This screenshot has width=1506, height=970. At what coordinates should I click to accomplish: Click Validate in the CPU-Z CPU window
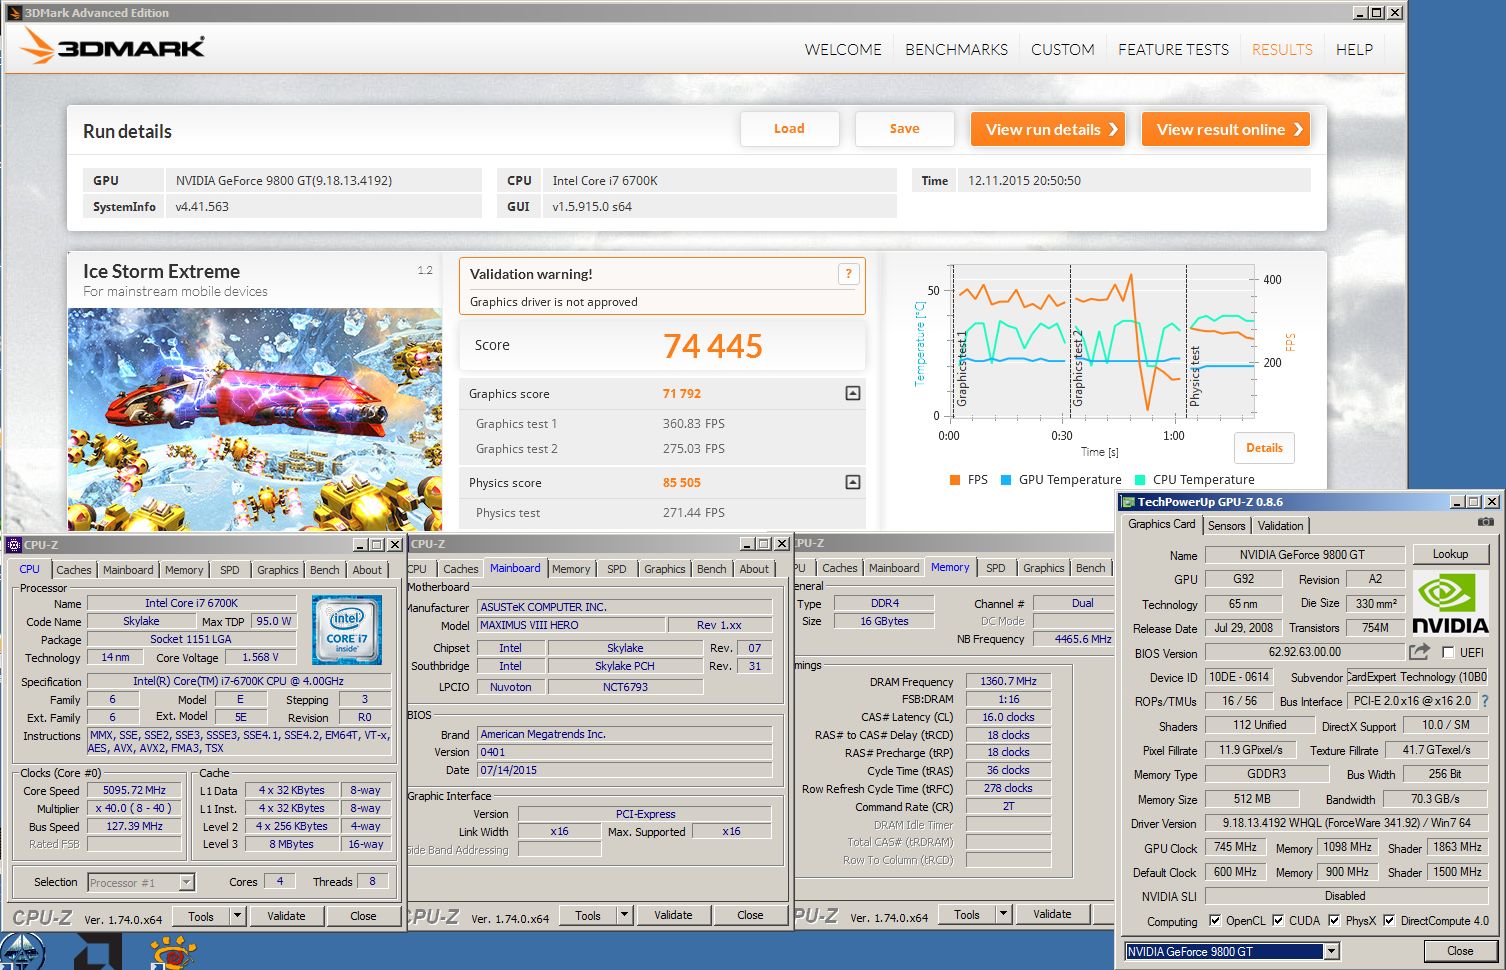[286, 916]
